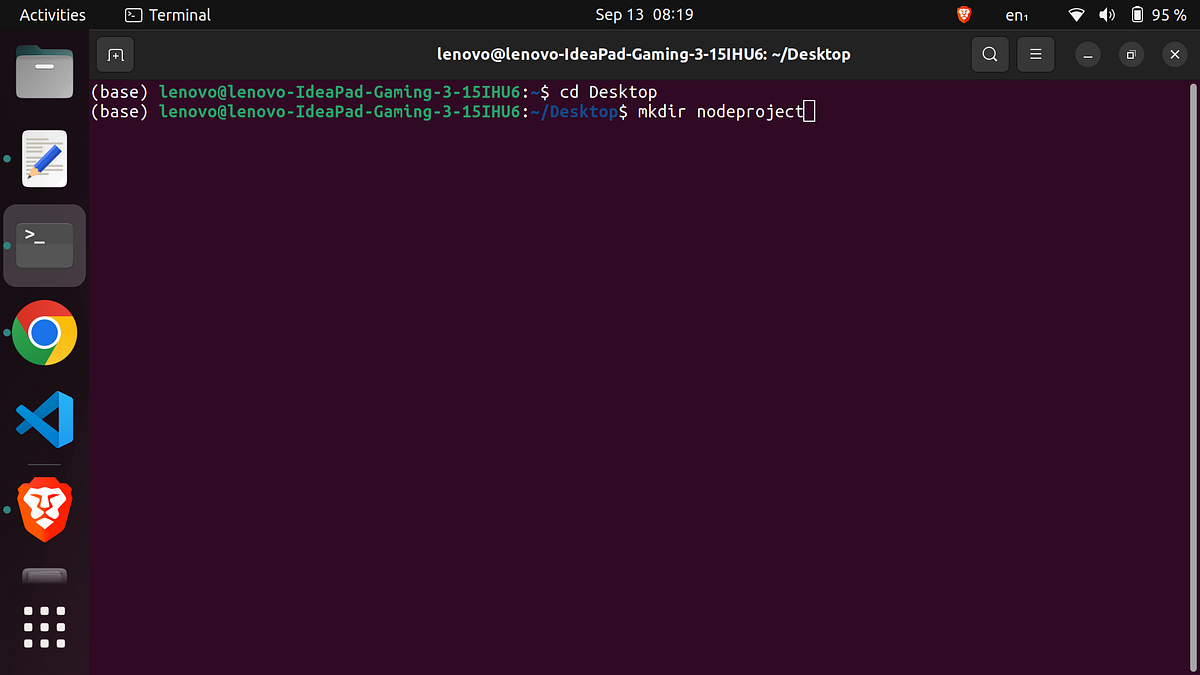Show the Applications grid
The width and height of the screenshot is (1200, 675).
tap(44, 627)
